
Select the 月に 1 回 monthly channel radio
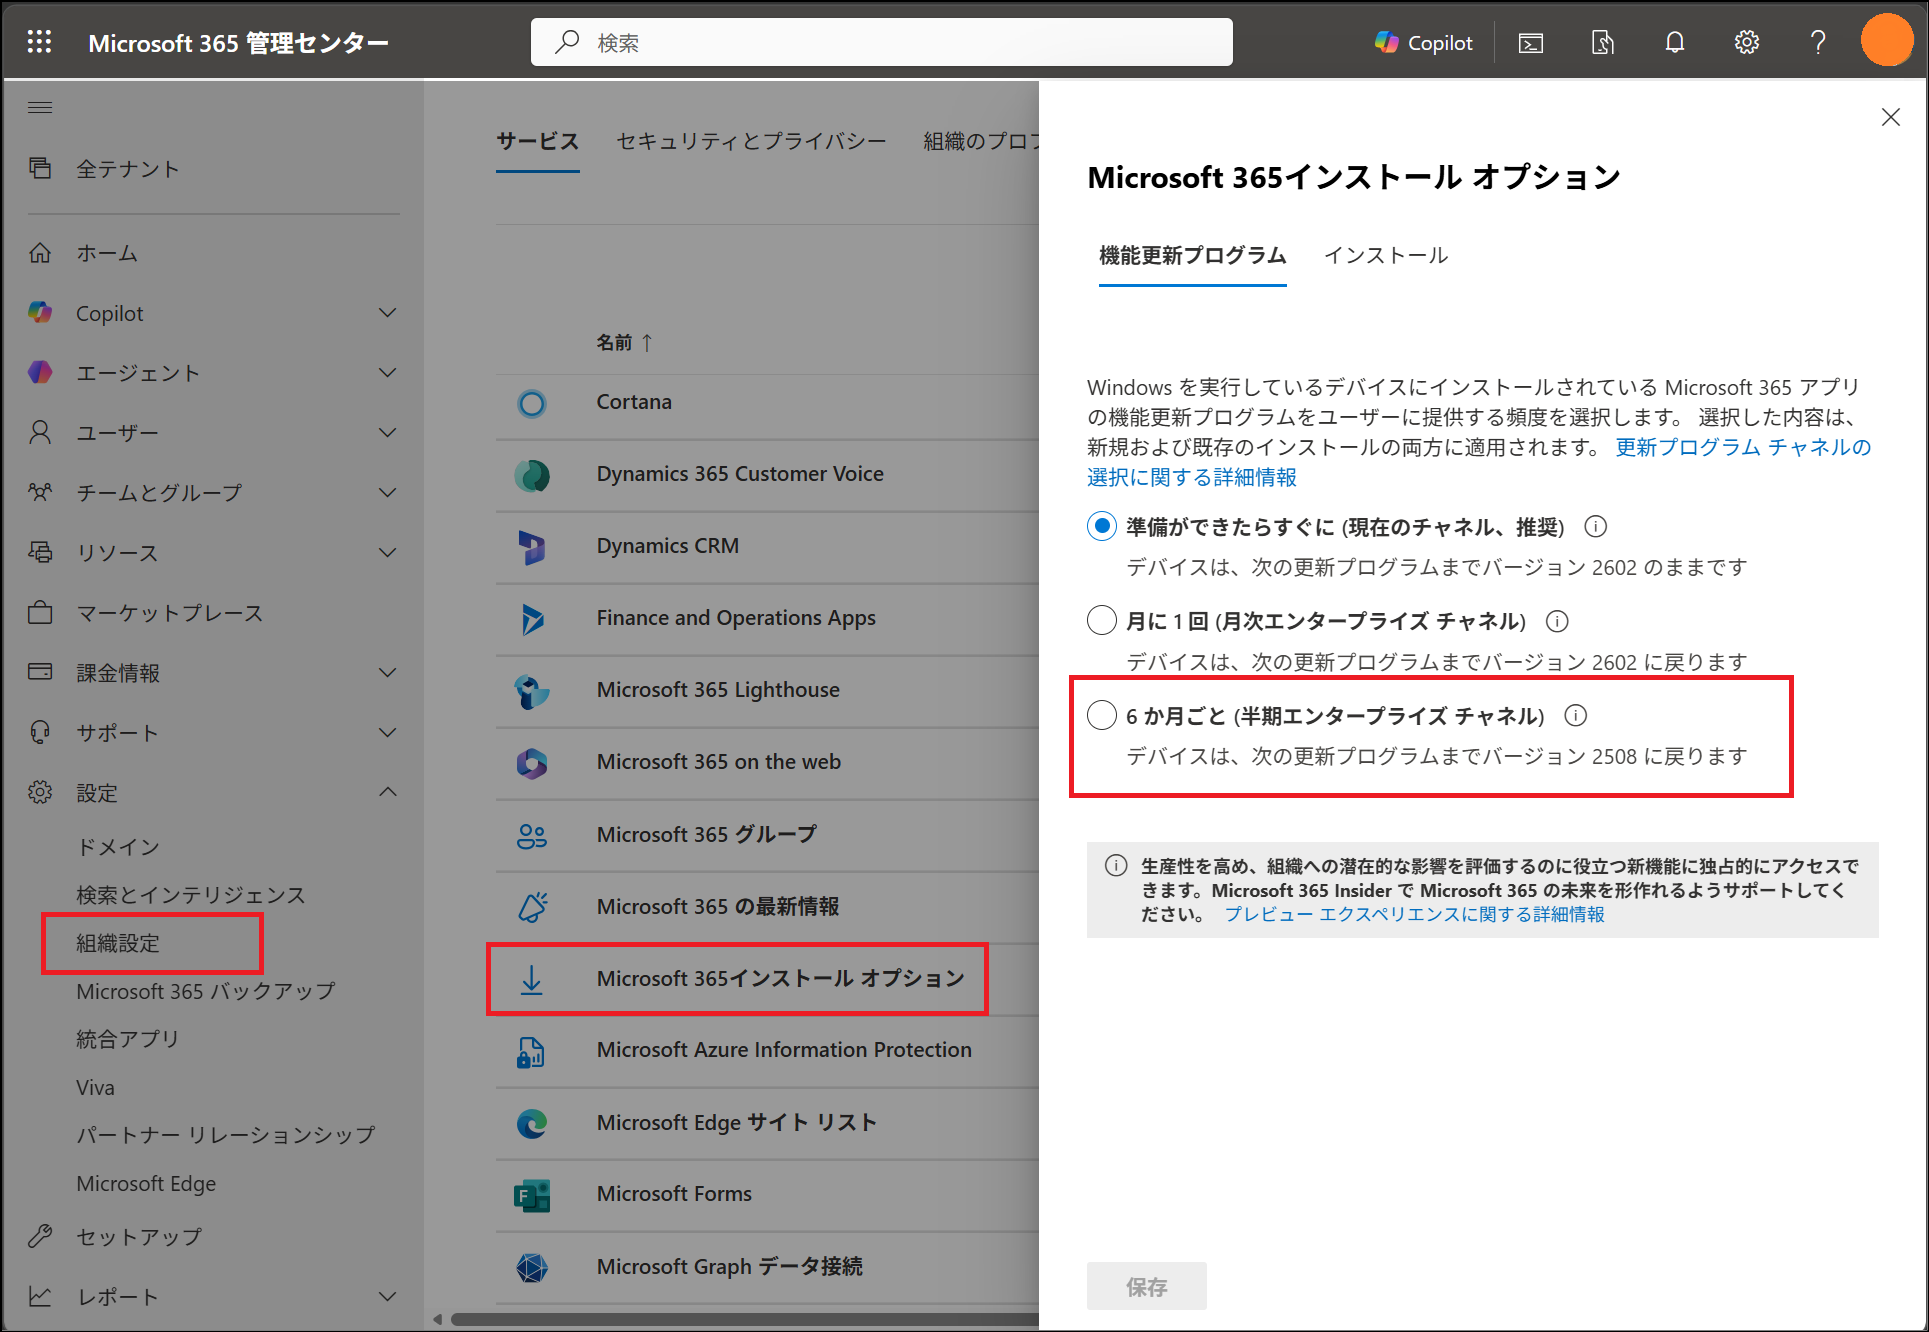pos(1101,621)
